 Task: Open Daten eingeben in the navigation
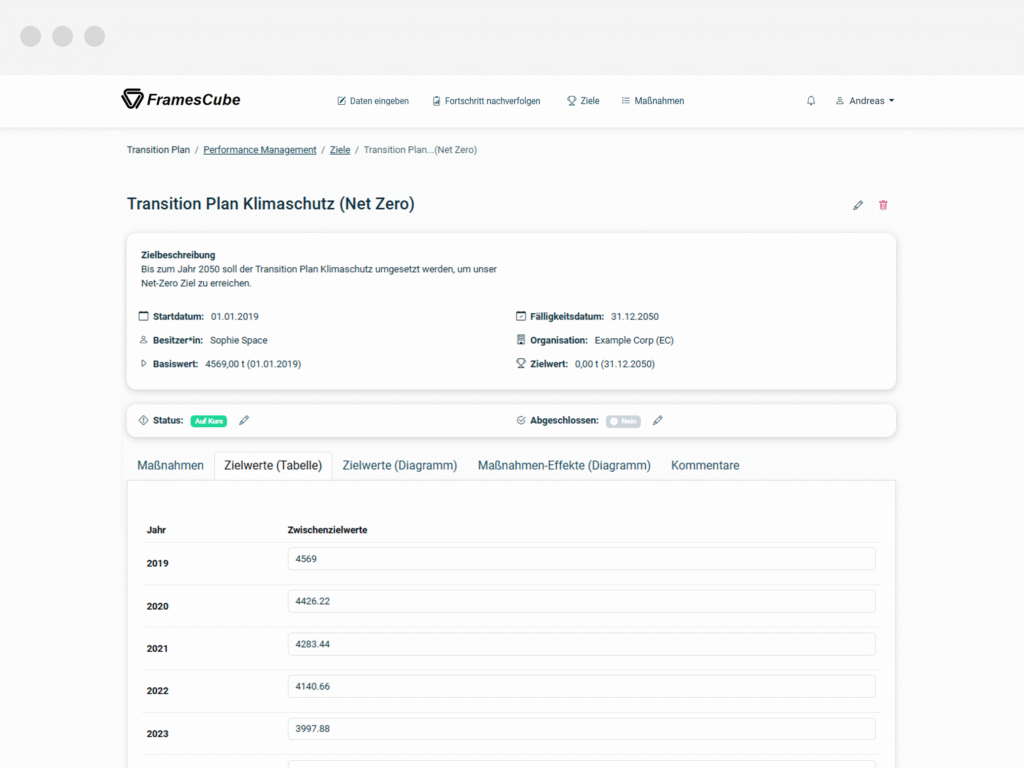pos(373,101)
